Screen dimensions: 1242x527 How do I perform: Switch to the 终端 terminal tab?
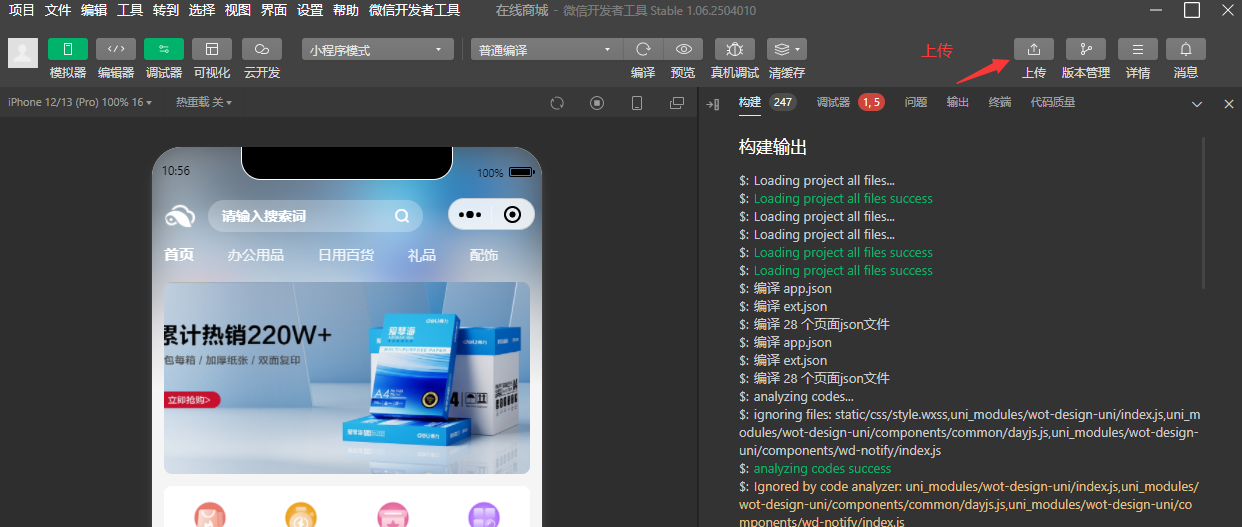click(1000, 102)
